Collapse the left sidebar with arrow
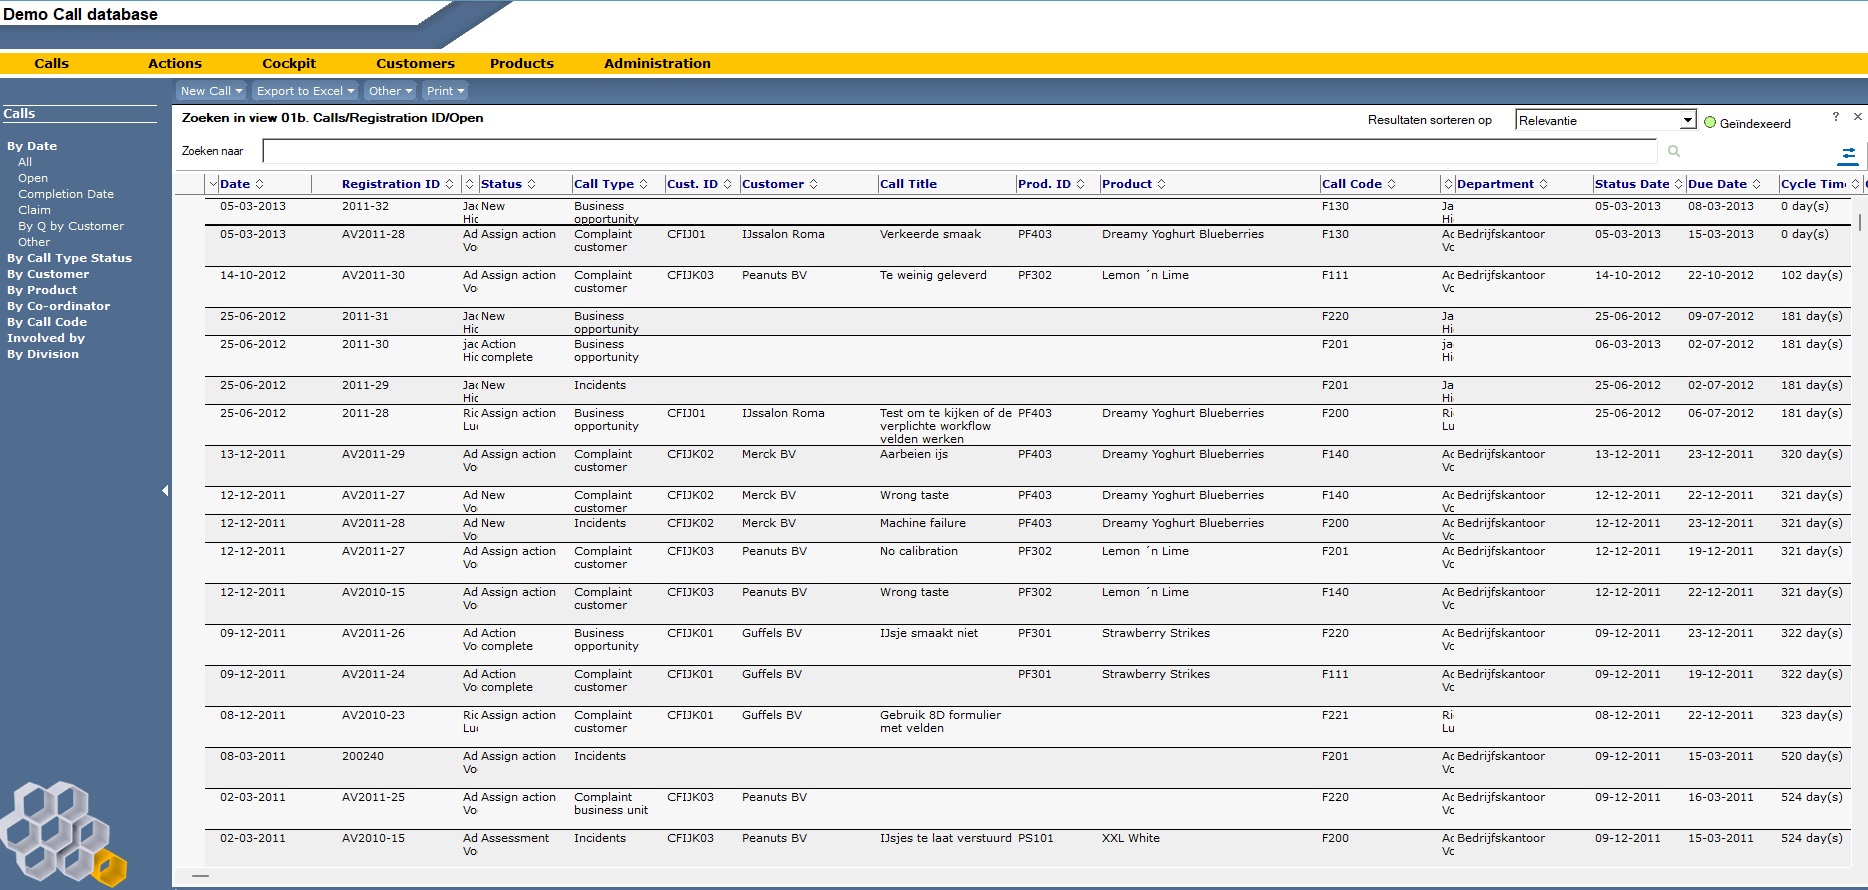This screenshot has width=1868, height=890. 165,490
